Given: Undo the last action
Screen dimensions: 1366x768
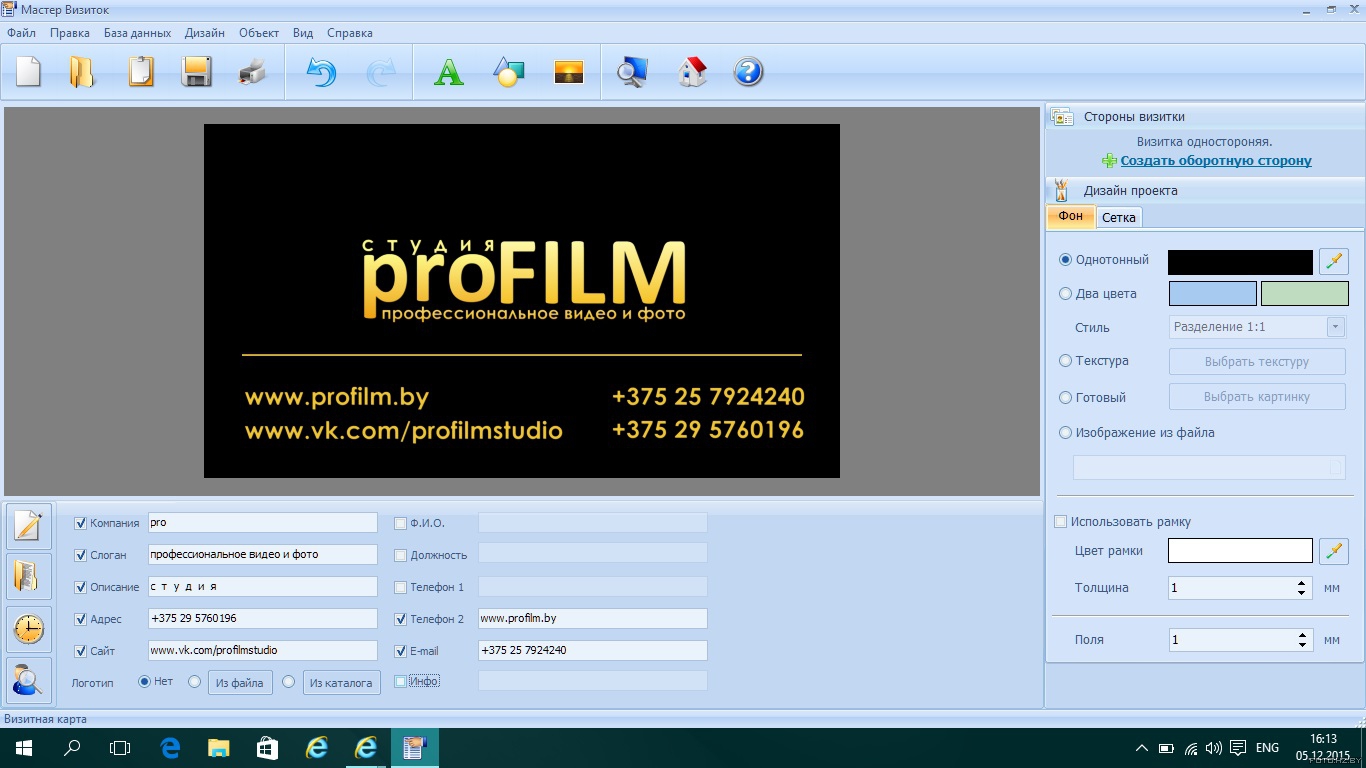Looking at the screenshot, I should [x=321, y=73].
